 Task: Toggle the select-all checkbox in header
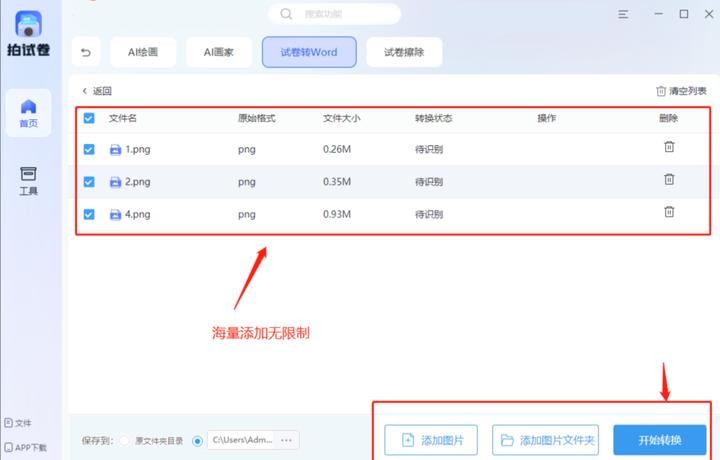[89, 118]
